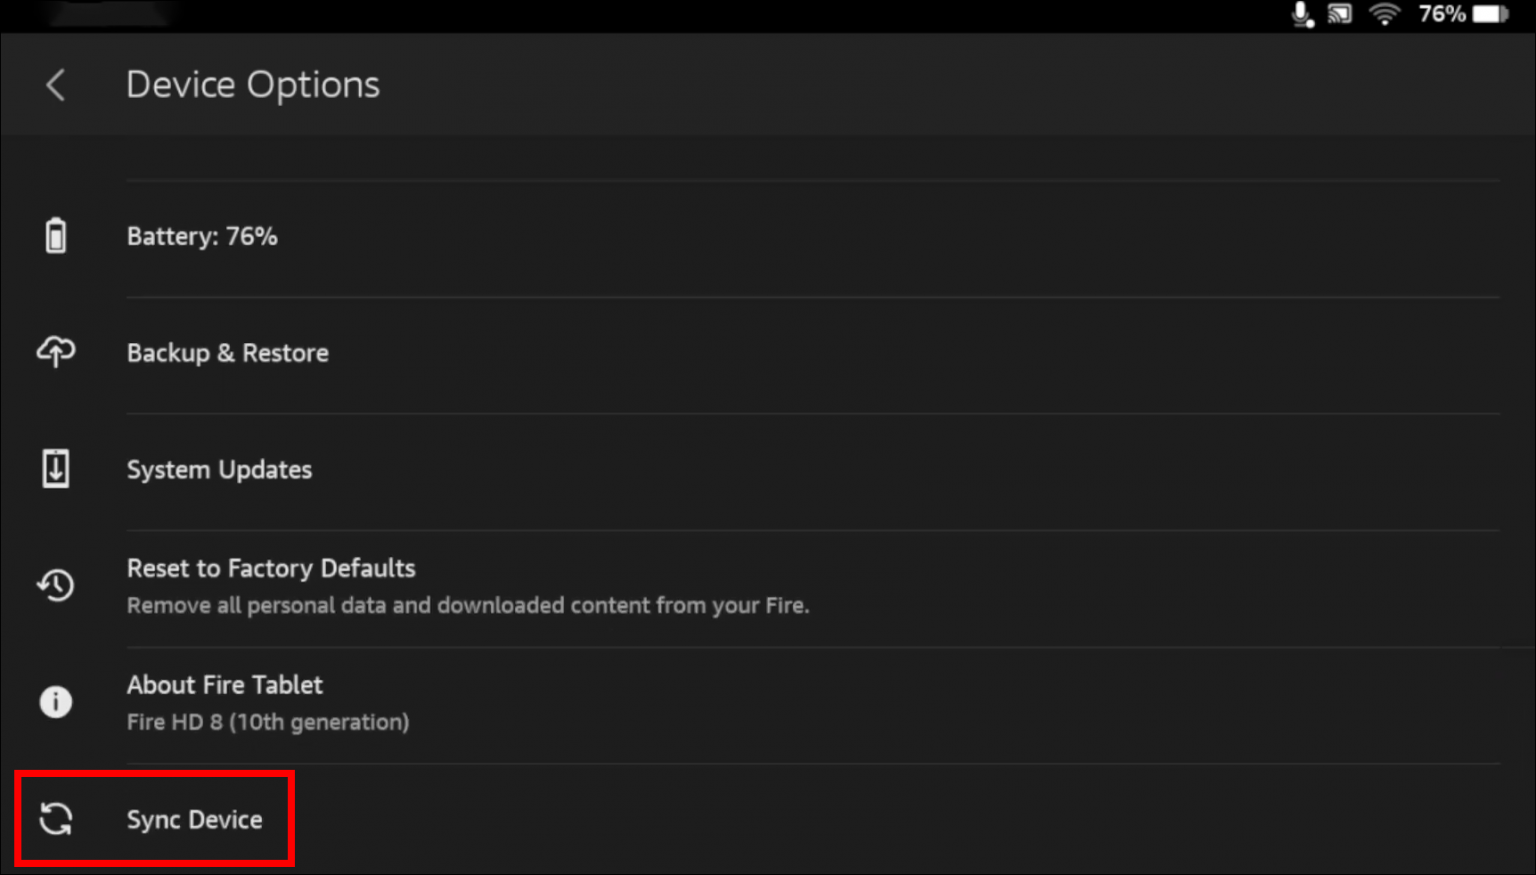
Task: Tap the microphone icon in the status bar
Action: (x=1300, y=14)
